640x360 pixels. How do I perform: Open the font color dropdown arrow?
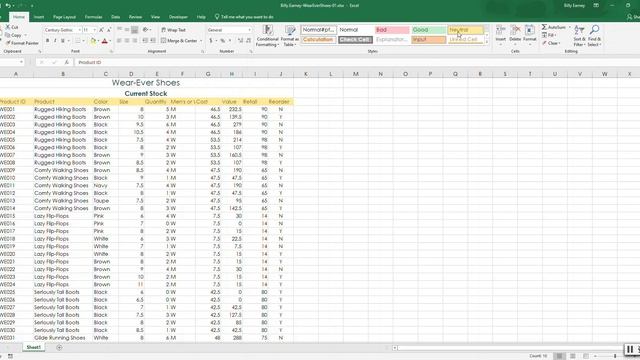(x=110, y=41)
